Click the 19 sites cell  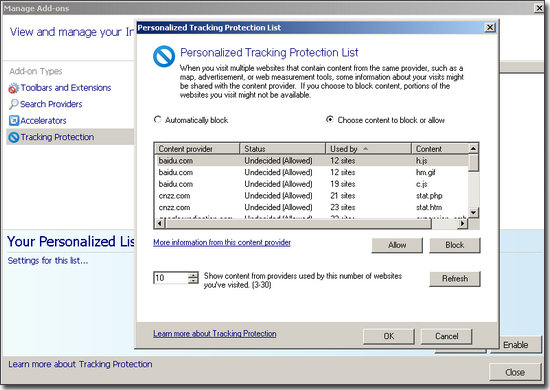(x=343, y=184)
